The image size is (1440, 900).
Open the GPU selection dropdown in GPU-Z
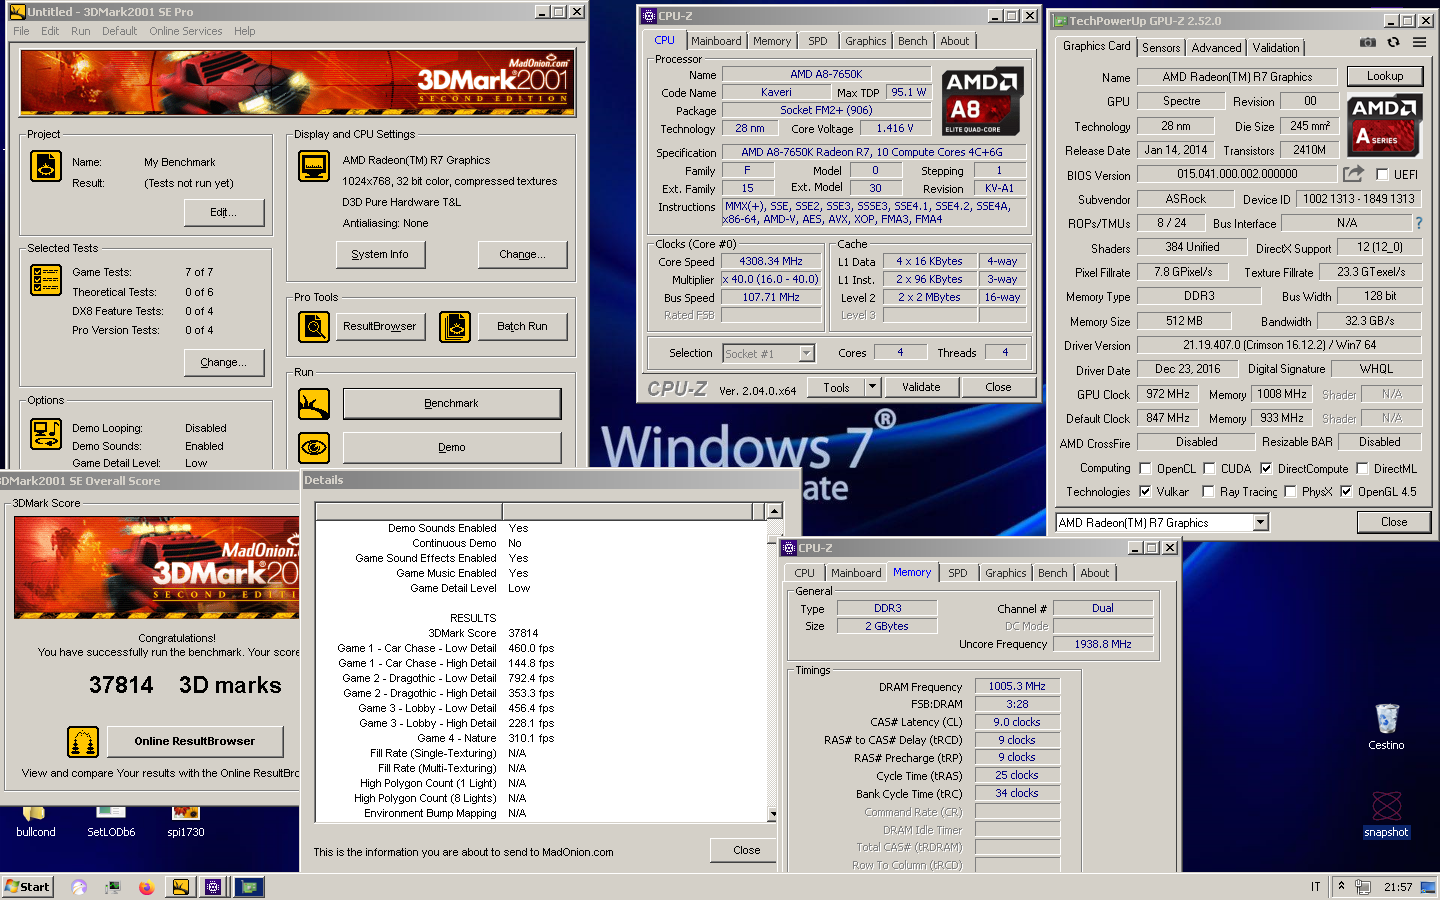click(x=1260, y=522)
